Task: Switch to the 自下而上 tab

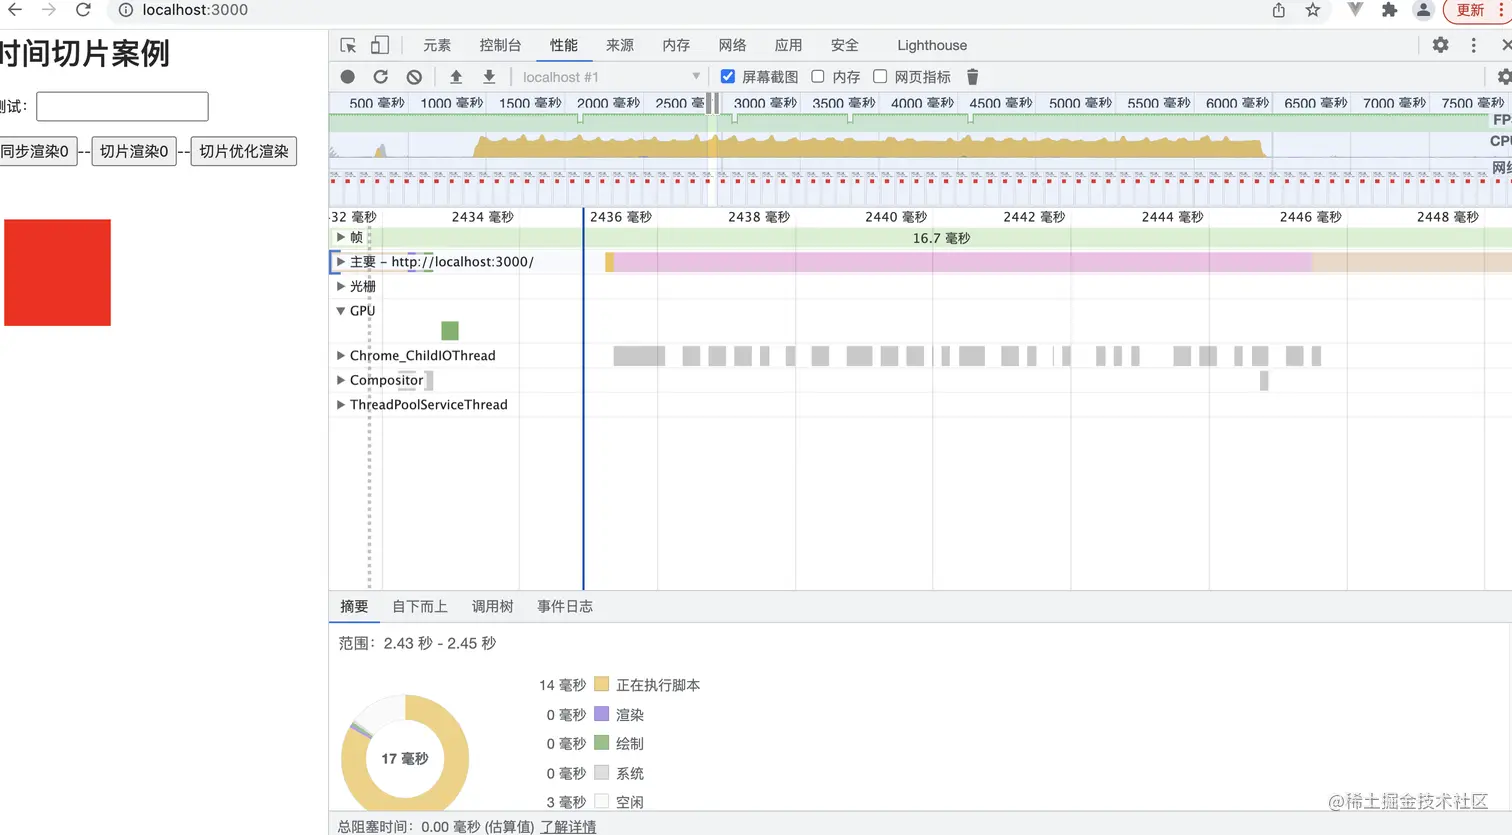Action: [420, 607]
